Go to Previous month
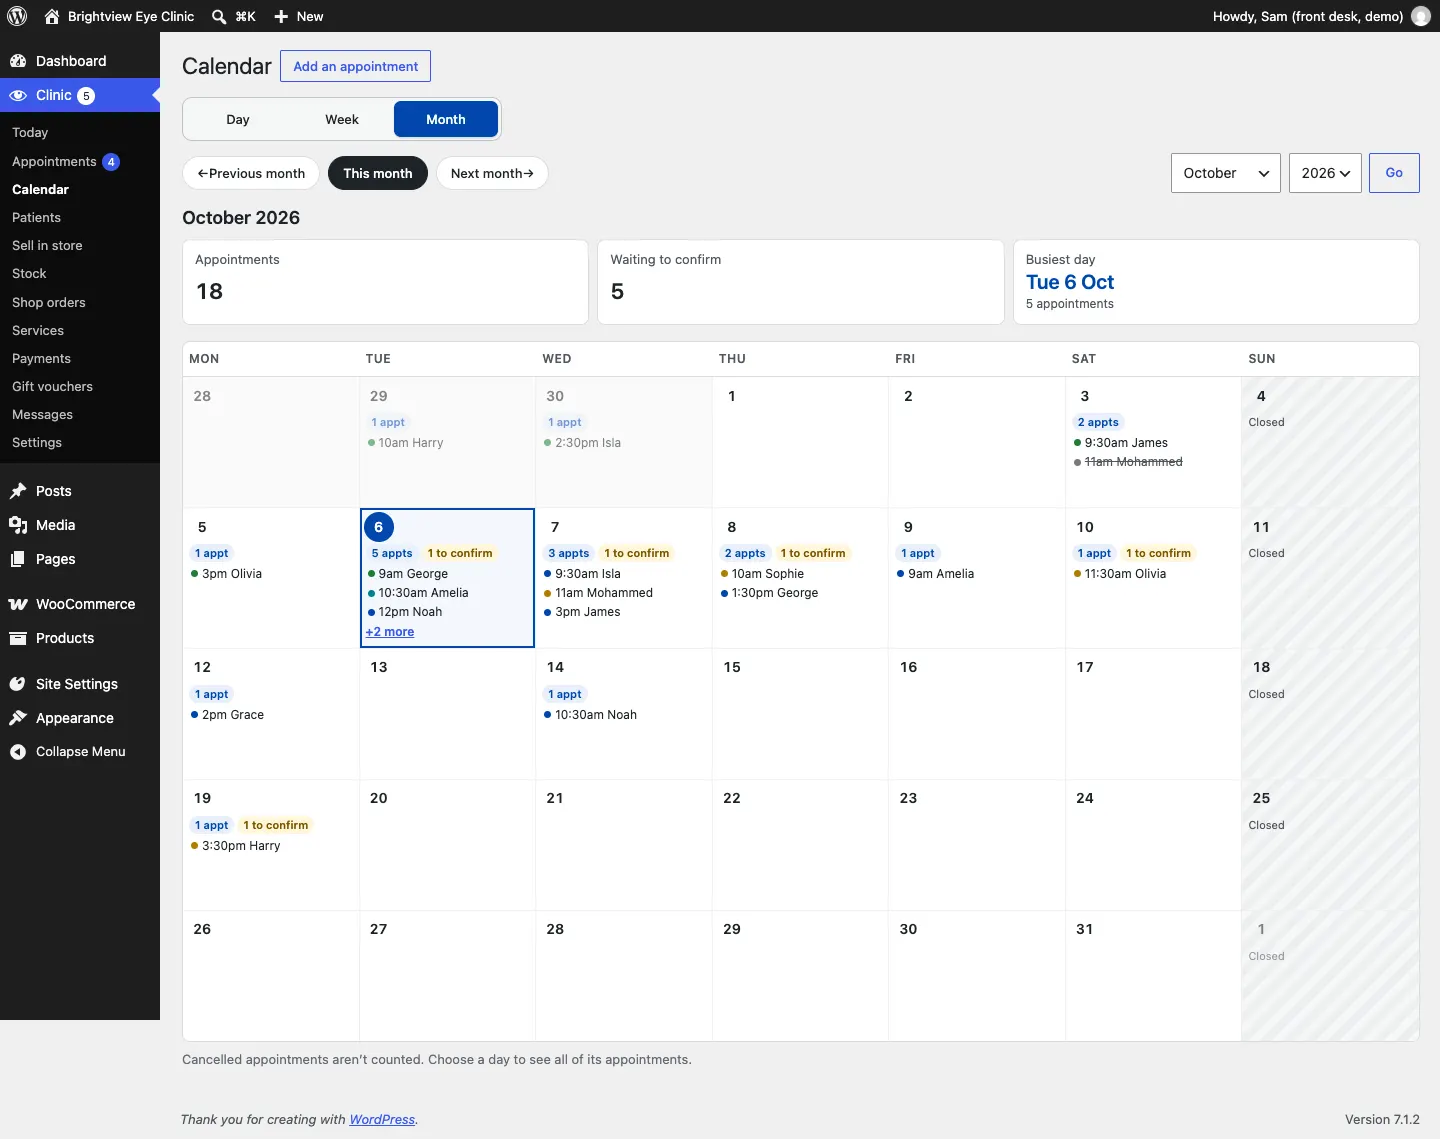The width and height of the screenshot is (1440, 1139). pos(251,173)
